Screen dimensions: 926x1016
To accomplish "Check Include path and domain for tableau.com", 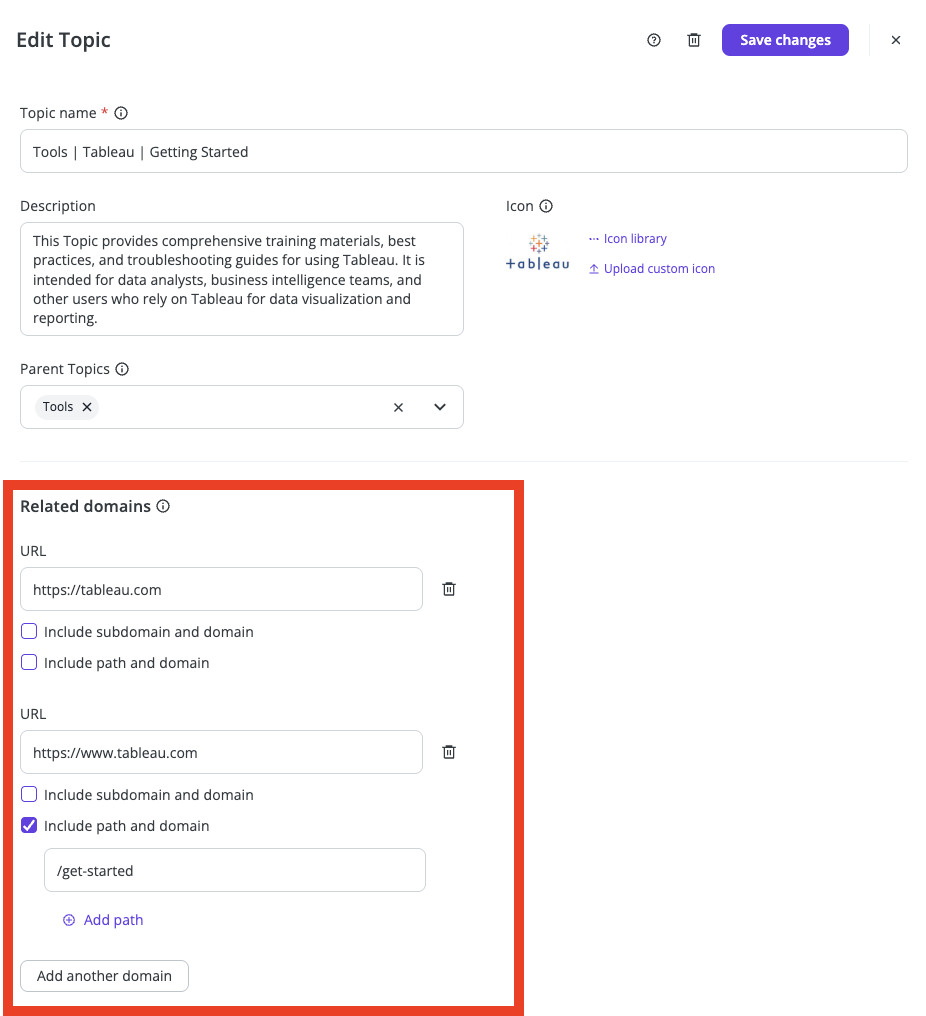I will pos(29,662).
